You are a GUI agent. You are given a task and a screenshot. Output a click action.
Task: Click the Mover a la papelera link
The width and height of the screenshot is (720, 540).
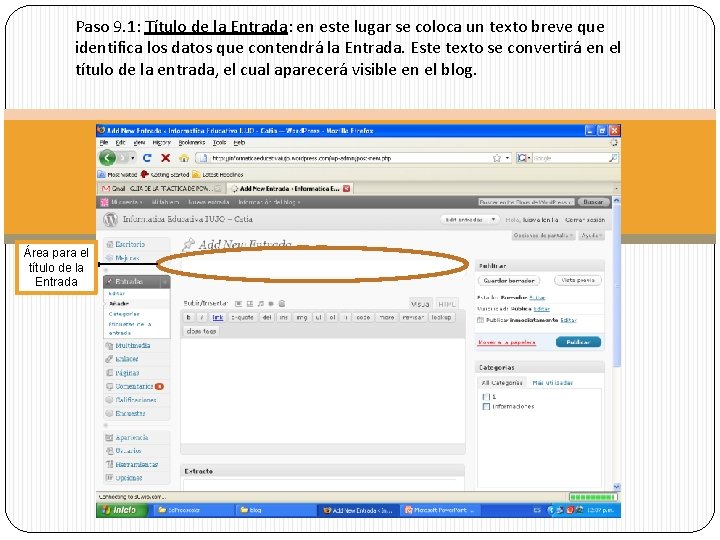(507, 343)
